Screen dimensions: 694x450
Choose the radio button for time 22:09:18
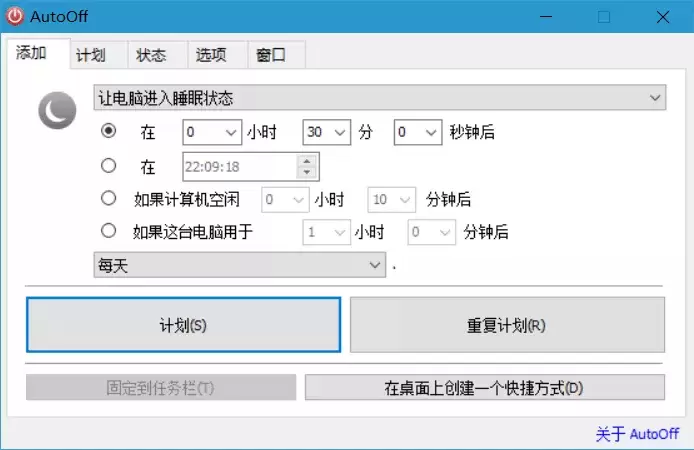pos(108,165)
